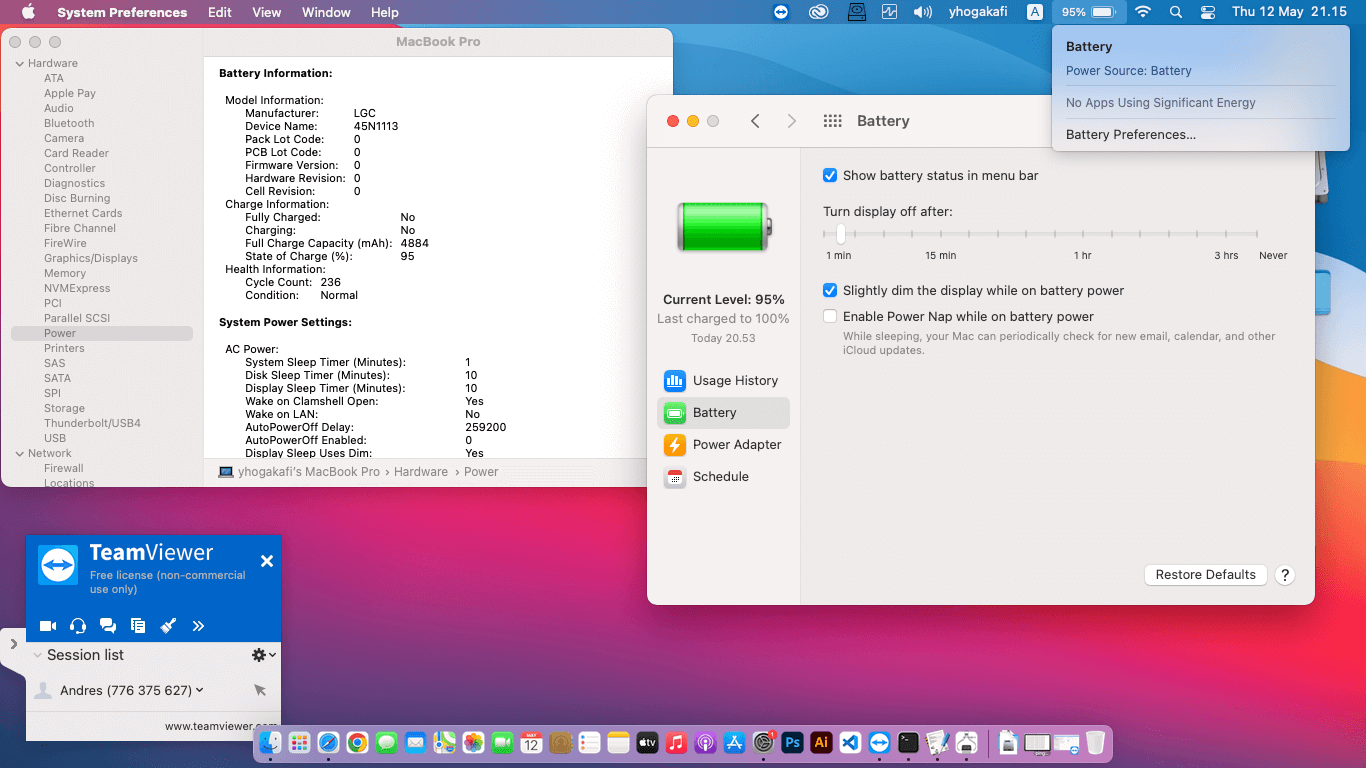Expand the Andres session dropdown

click(200, 690)
